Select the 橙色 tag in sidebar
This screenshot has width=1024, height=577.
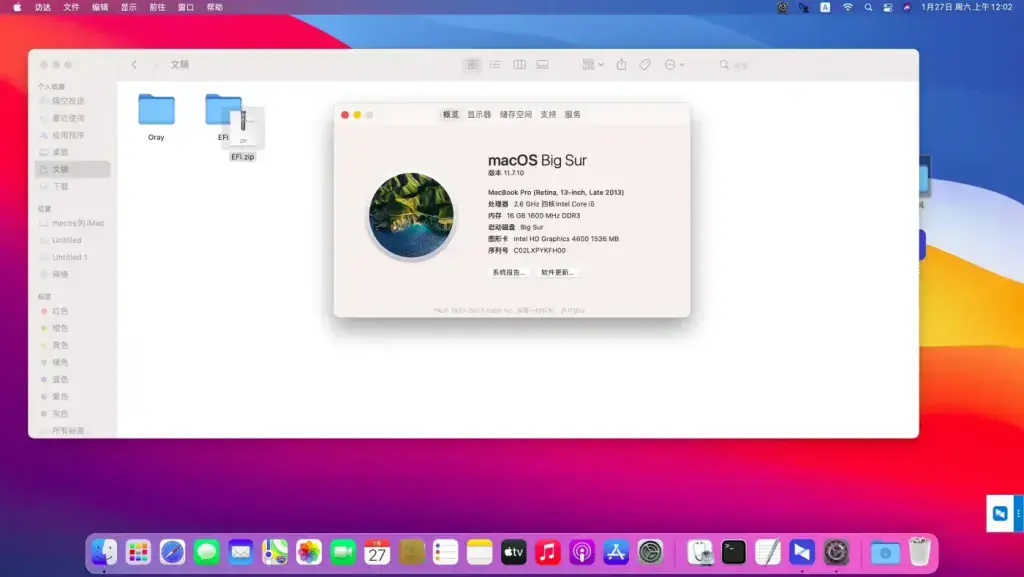[60, 328]
